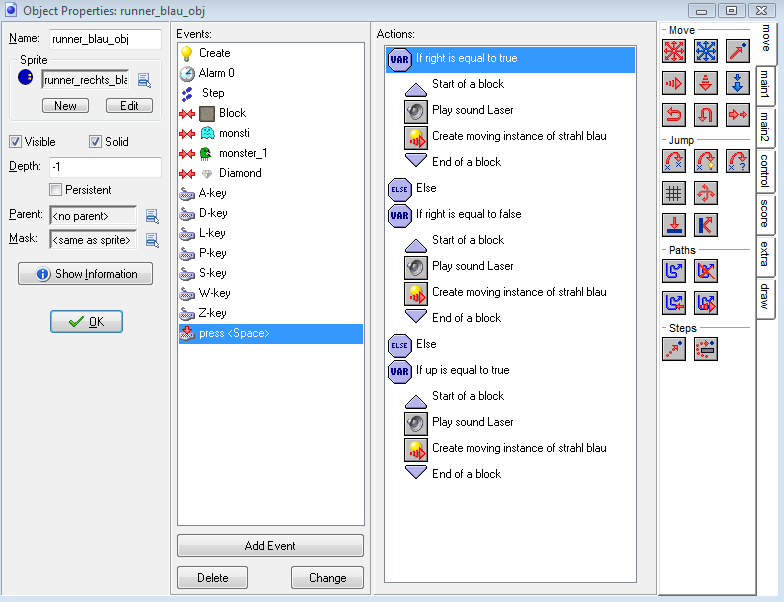Select the Align to Grid action icon
The image size is (784, 602).
tap(675, 193)
